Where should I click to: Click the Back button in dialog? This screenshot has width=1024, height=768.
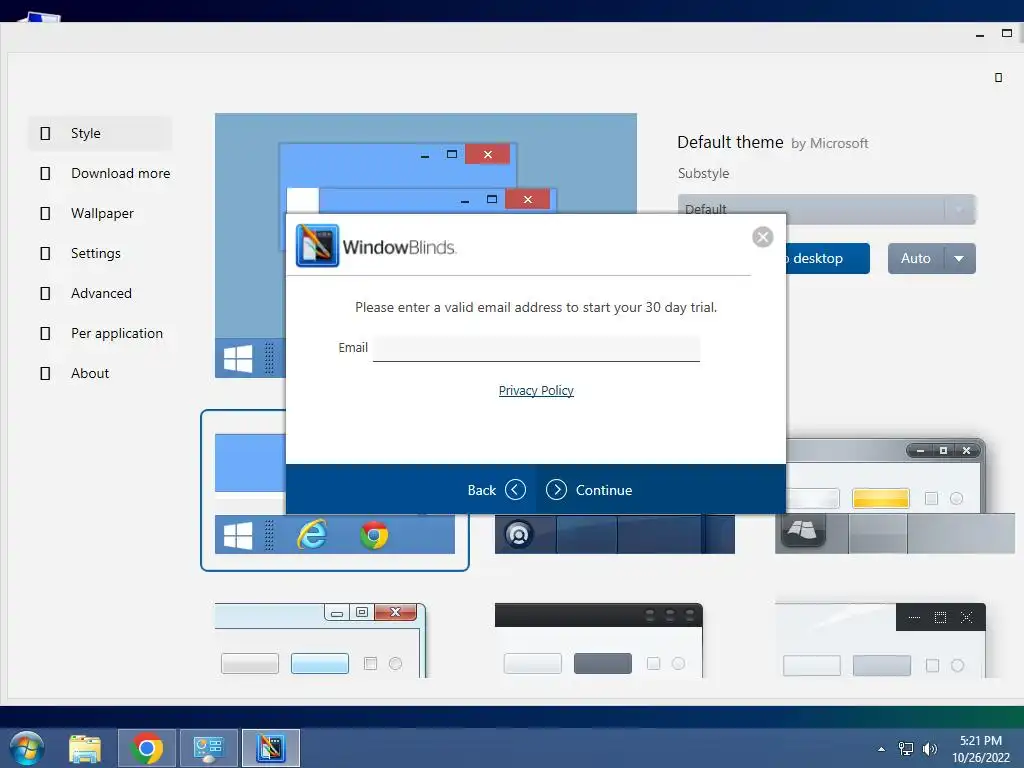(x=496, y=490)
